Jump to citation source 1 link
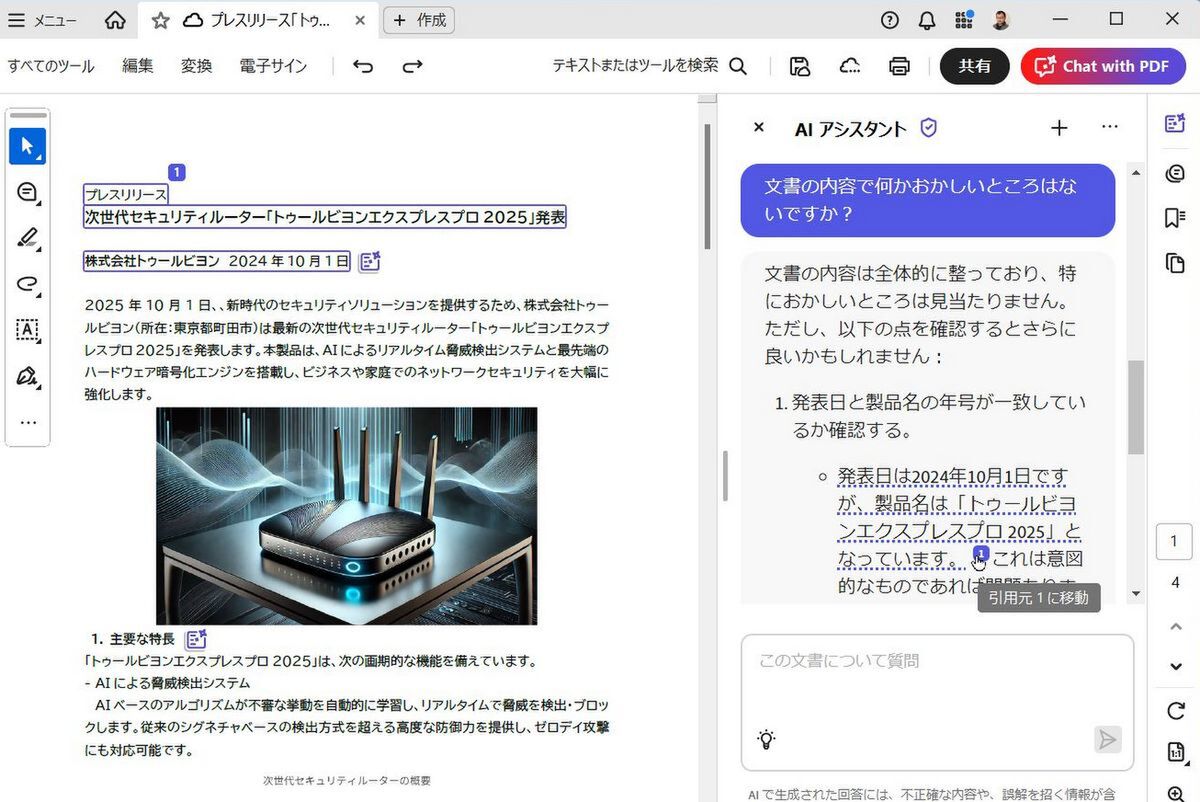The height and width of the screenshot is (802, 1200). click(981, 553)
